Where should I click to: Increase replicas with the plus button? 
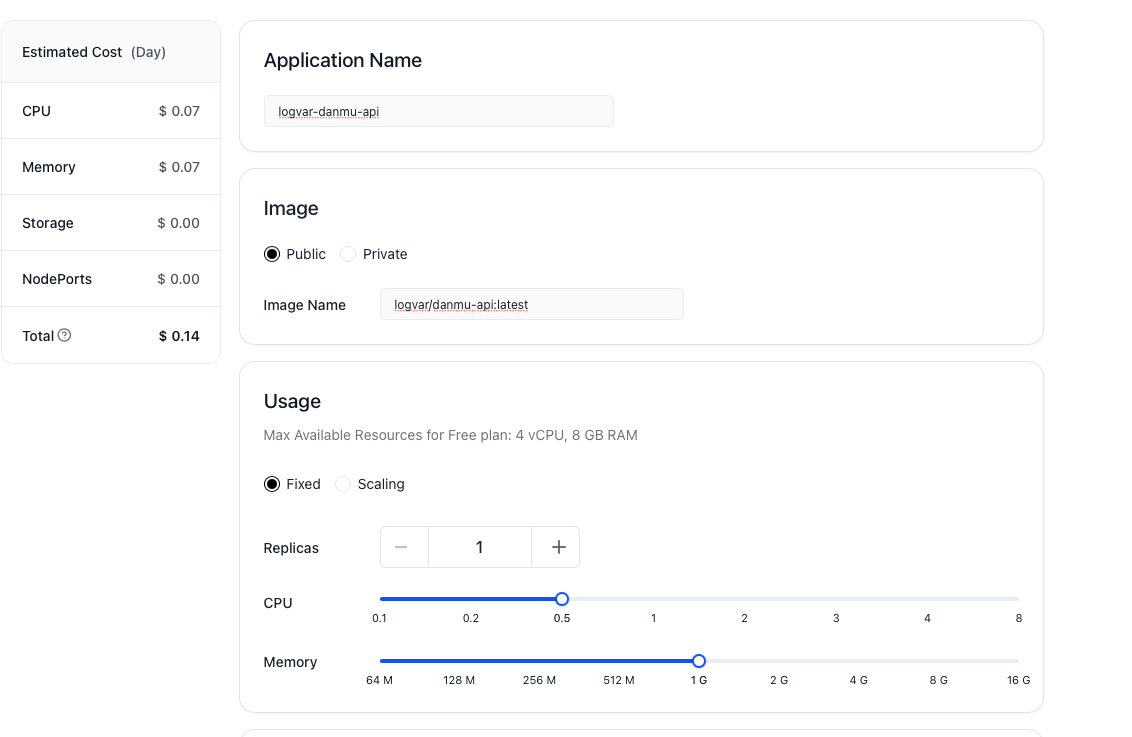tap(558, 547)
